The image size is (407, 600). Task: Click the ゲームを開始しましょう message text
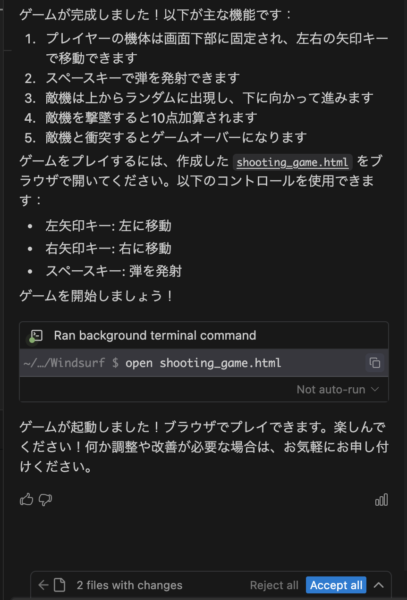tap(96, 296)
